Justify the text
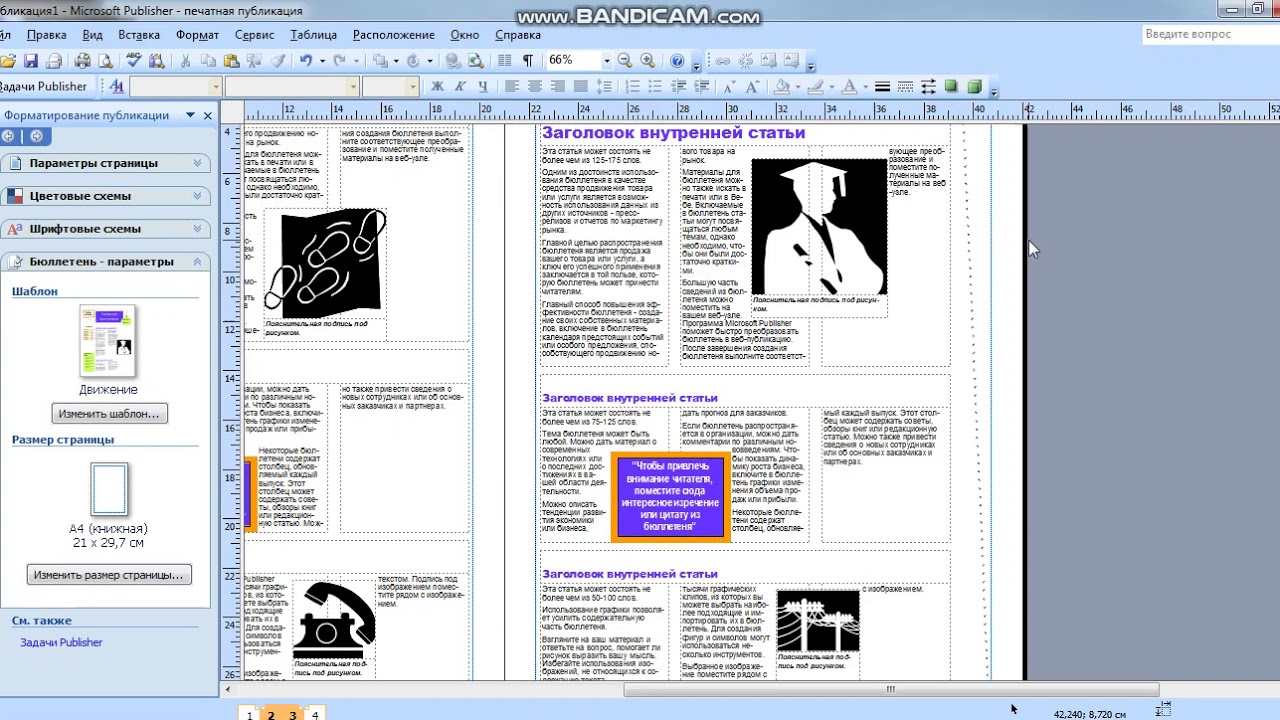Viewport: 1280px width, 720px height. coord(581,87)
